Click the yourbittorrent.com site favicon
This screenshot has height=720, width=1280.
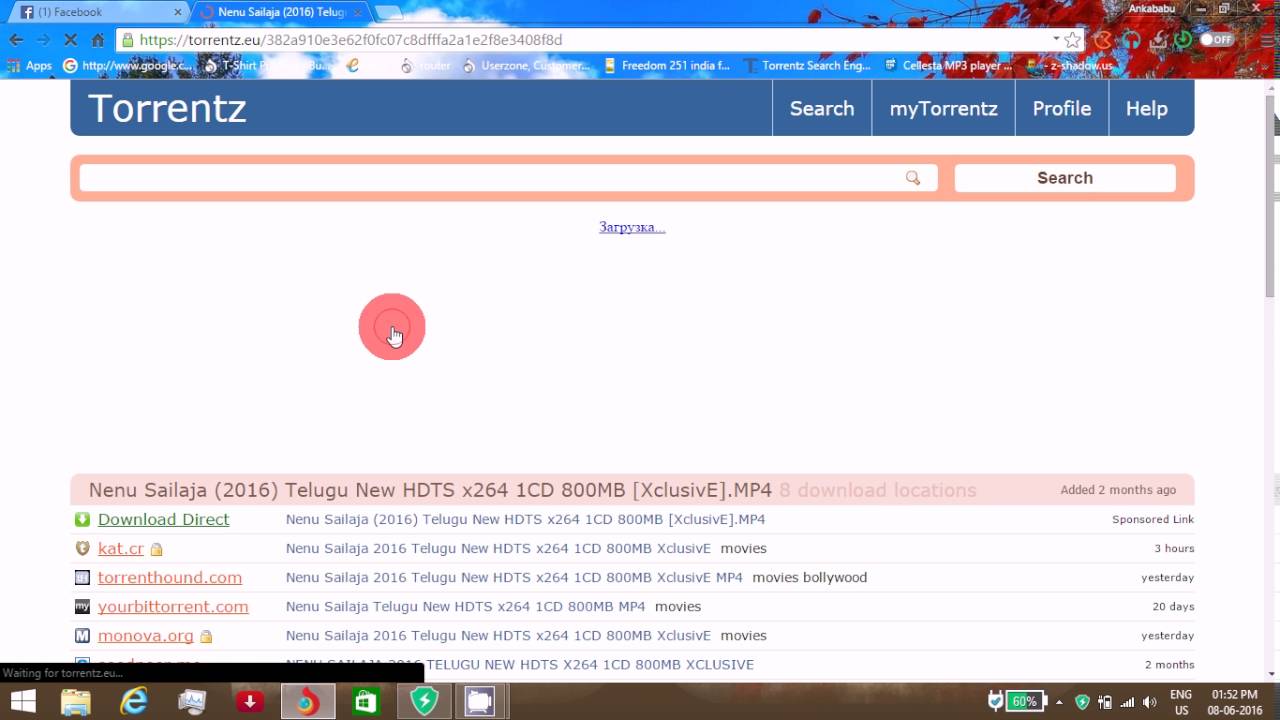point(82,606)
